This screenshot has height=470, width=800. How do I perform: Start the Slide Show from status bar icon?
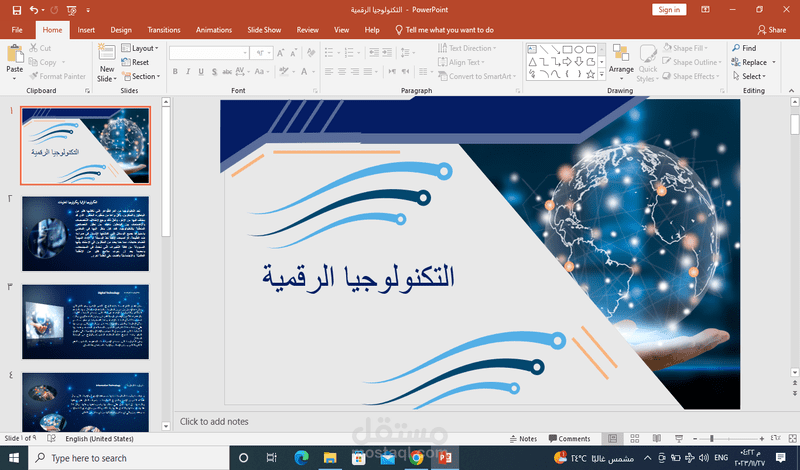point(679,438)
